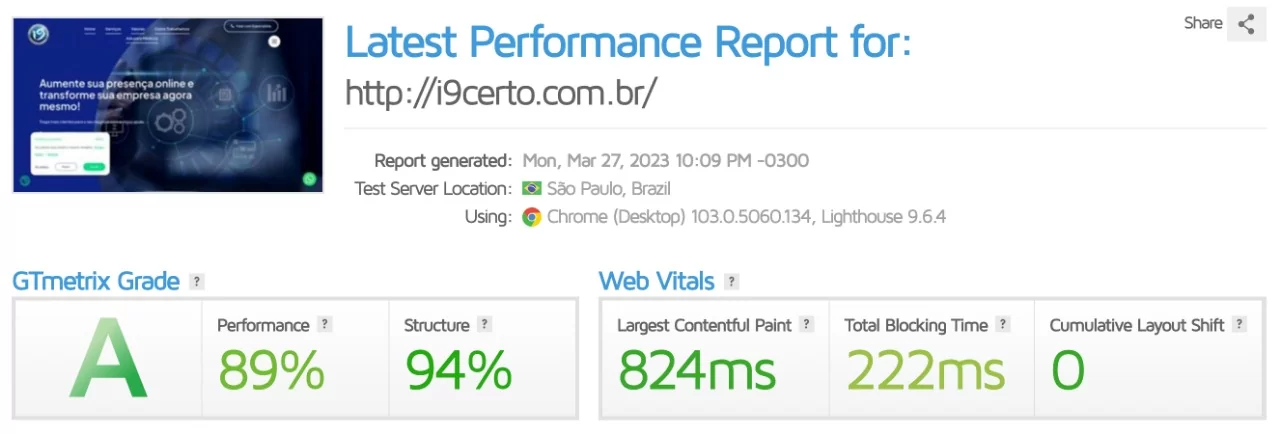Click the large A grade letter
The width and height of the screenshot is (1280, 434).
(108, 359)
